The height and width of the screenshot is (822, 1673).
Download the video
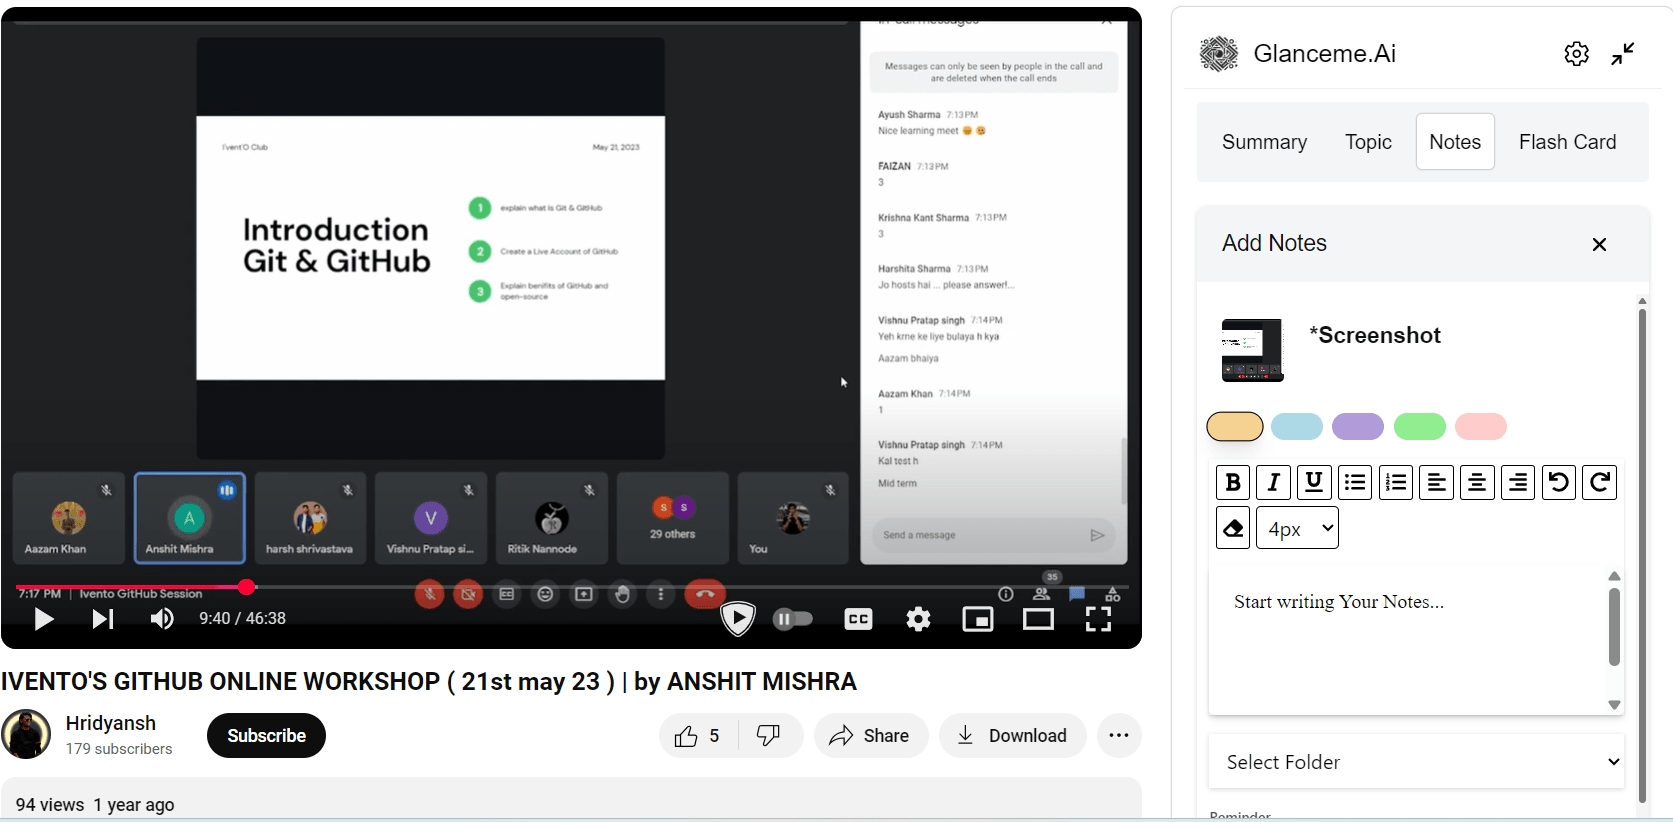tap(1012, 736)
